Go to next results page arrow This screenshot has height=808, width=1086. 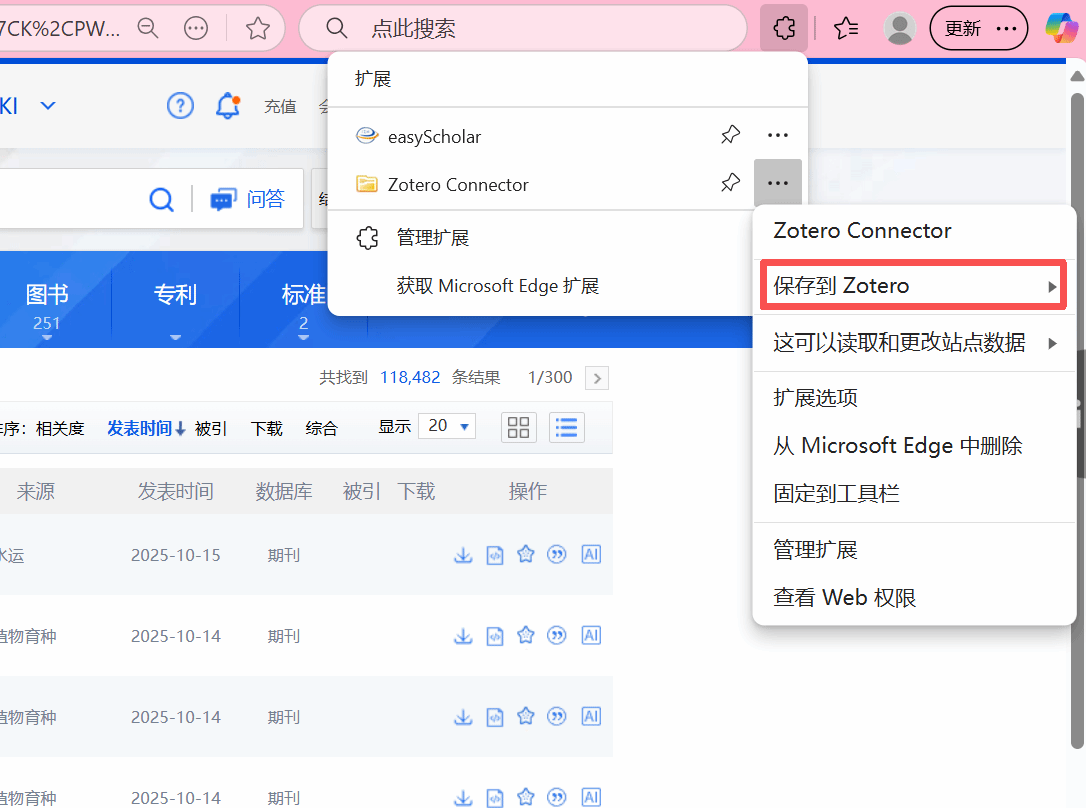(597, 379)
